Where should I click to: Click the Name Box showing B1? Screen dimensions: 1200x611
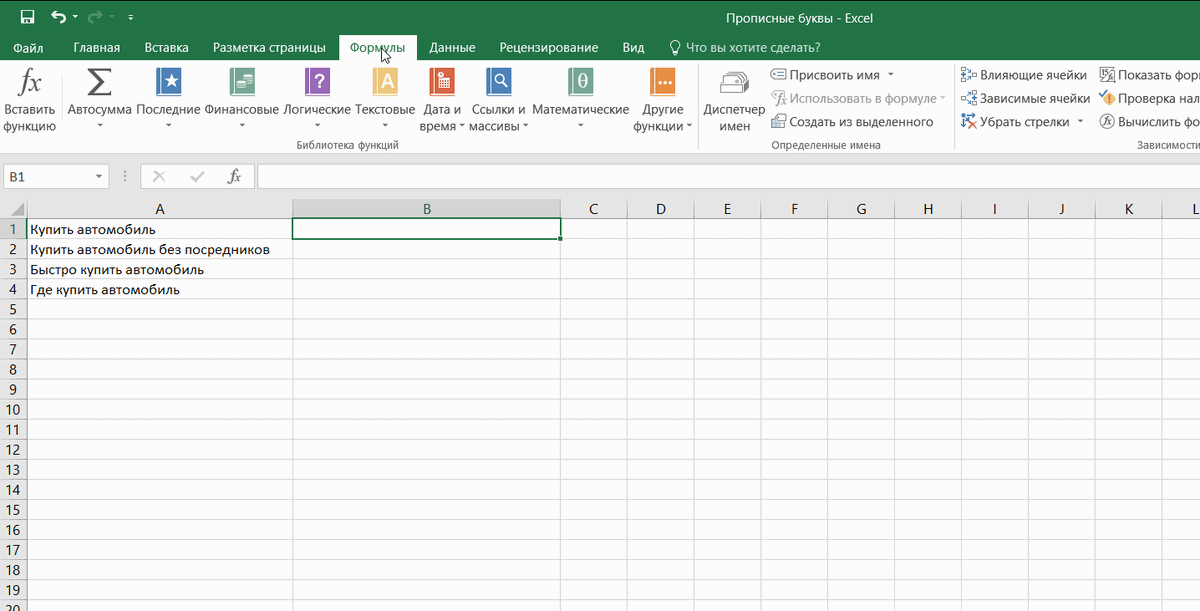47,177
